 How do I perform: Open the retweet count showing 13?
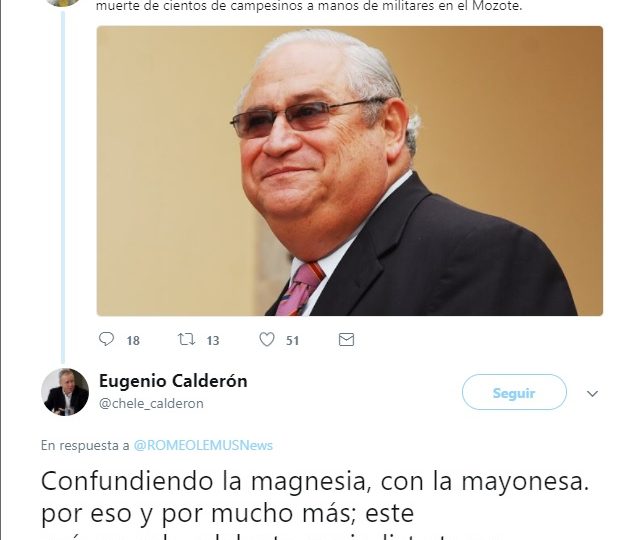click(213, 341)
